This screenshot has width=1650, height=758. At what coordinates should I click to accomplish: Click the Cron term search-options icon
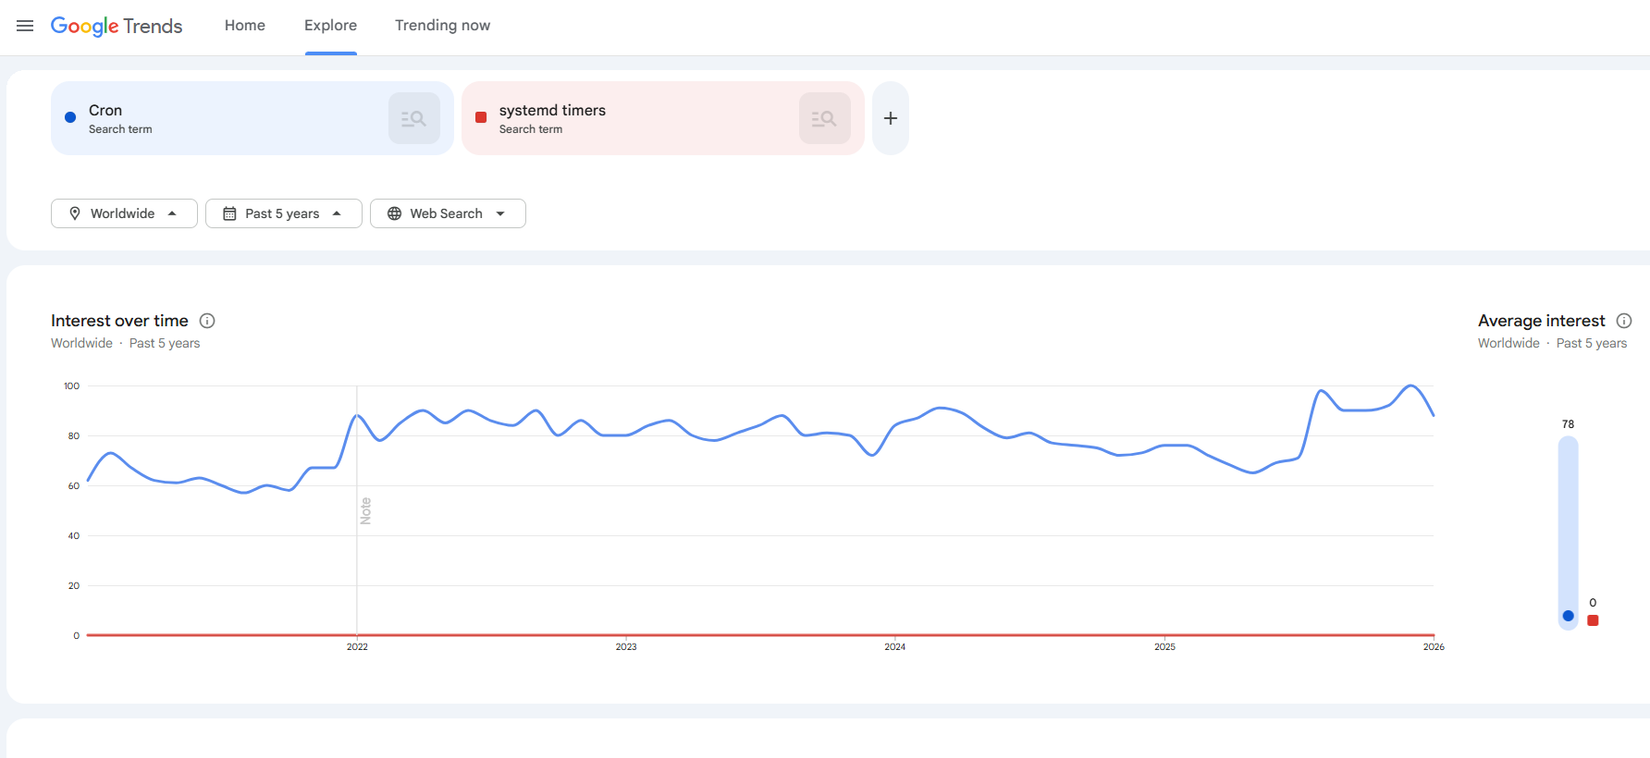pos(414,118)
